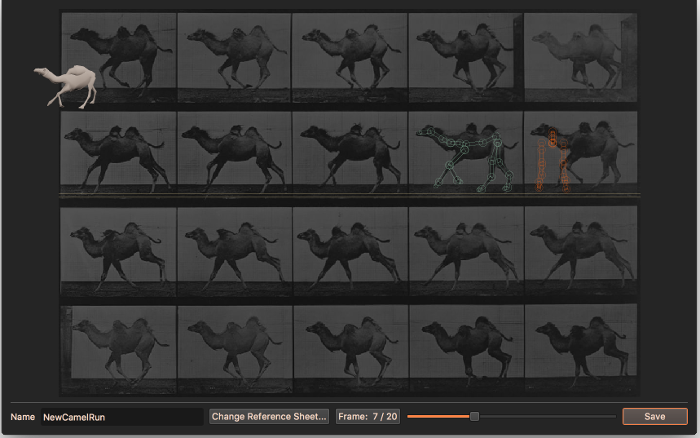Click the Frame 7 / 20 counter field
700x438 pixels.
pyautogui.click(x=367, y=416)
